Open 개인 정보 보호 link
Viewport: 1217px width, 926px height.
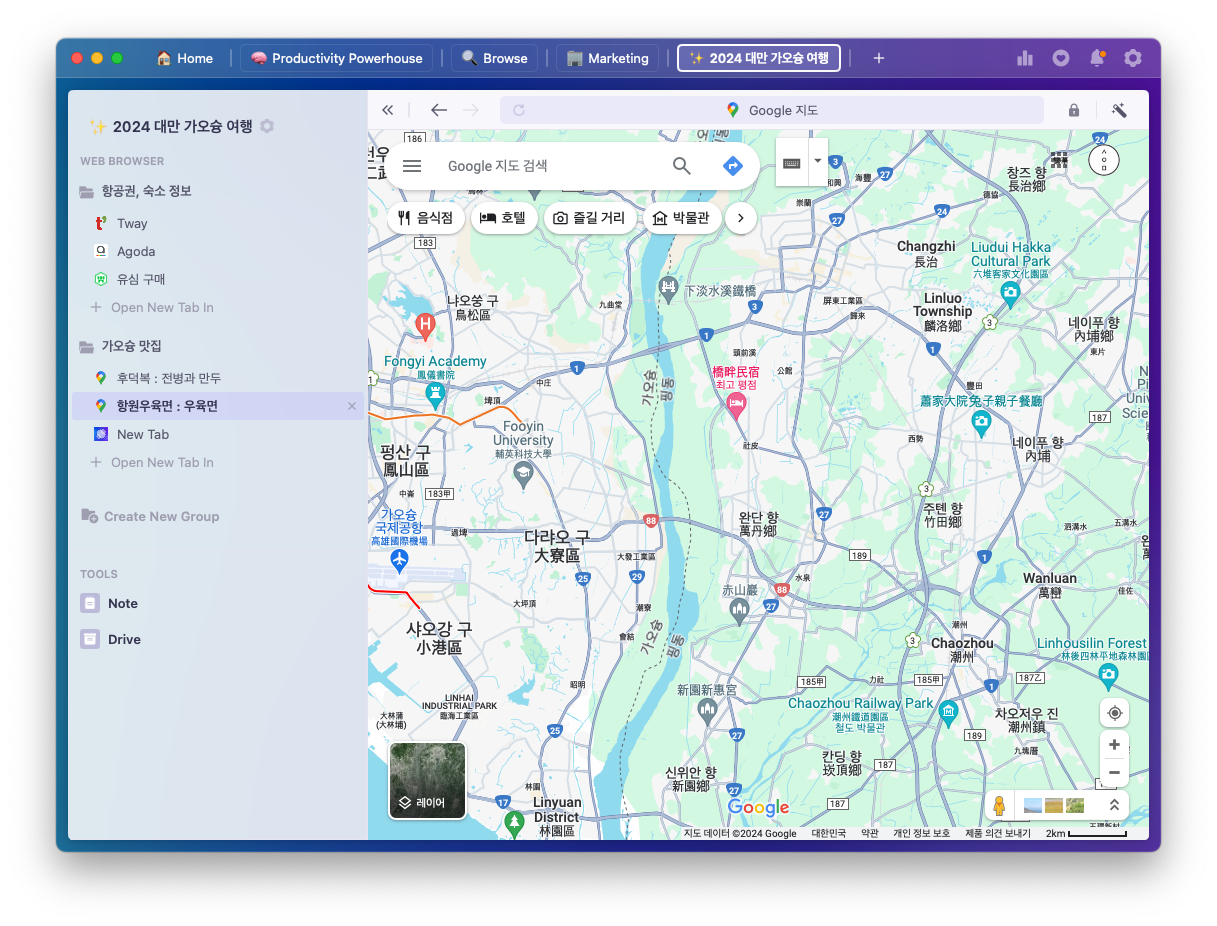tap(921, 833)
